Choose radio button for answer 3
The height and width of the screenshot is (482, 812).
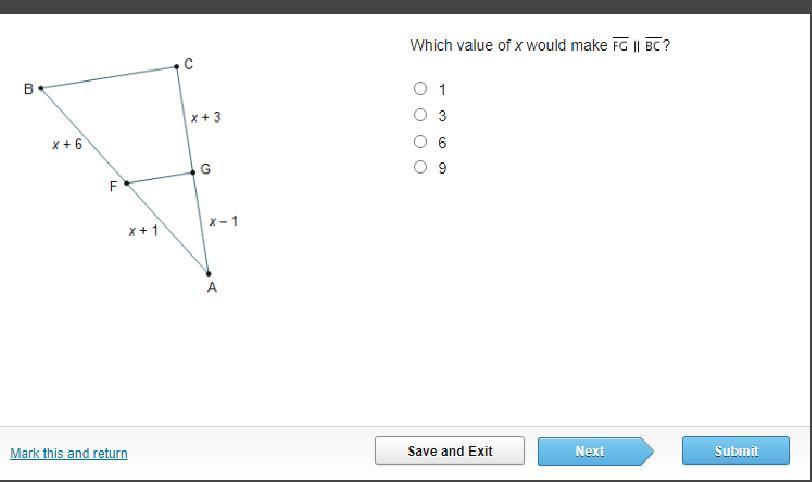point(421,115)
